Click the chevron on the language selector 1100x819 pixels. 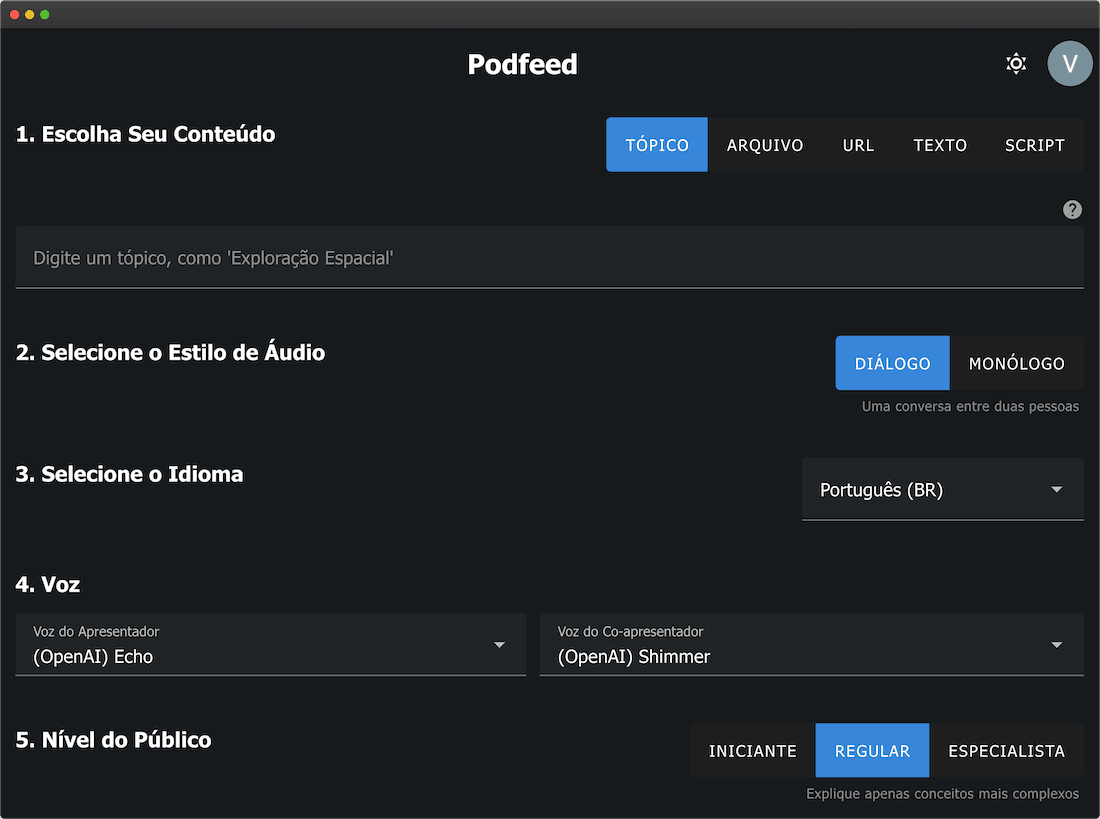[x=1056, y=490]
